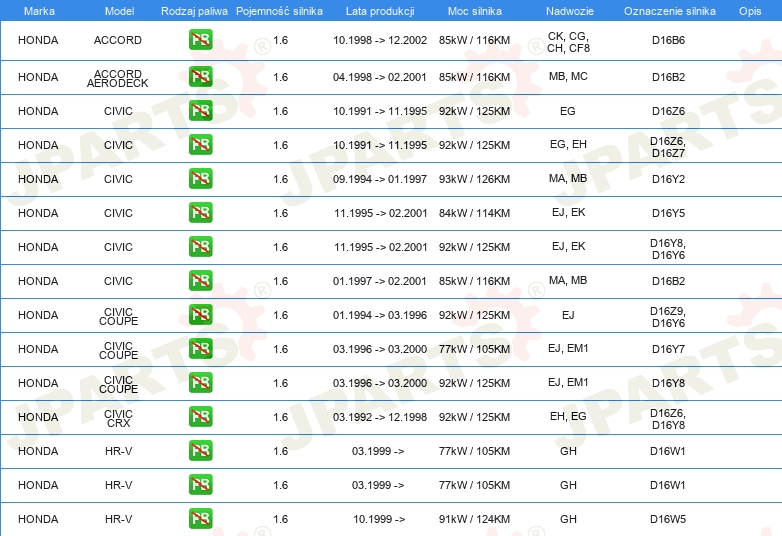Select the body codes CK, CG, CH, CF8
Screen dimensions: 782x536
point(568,42)
